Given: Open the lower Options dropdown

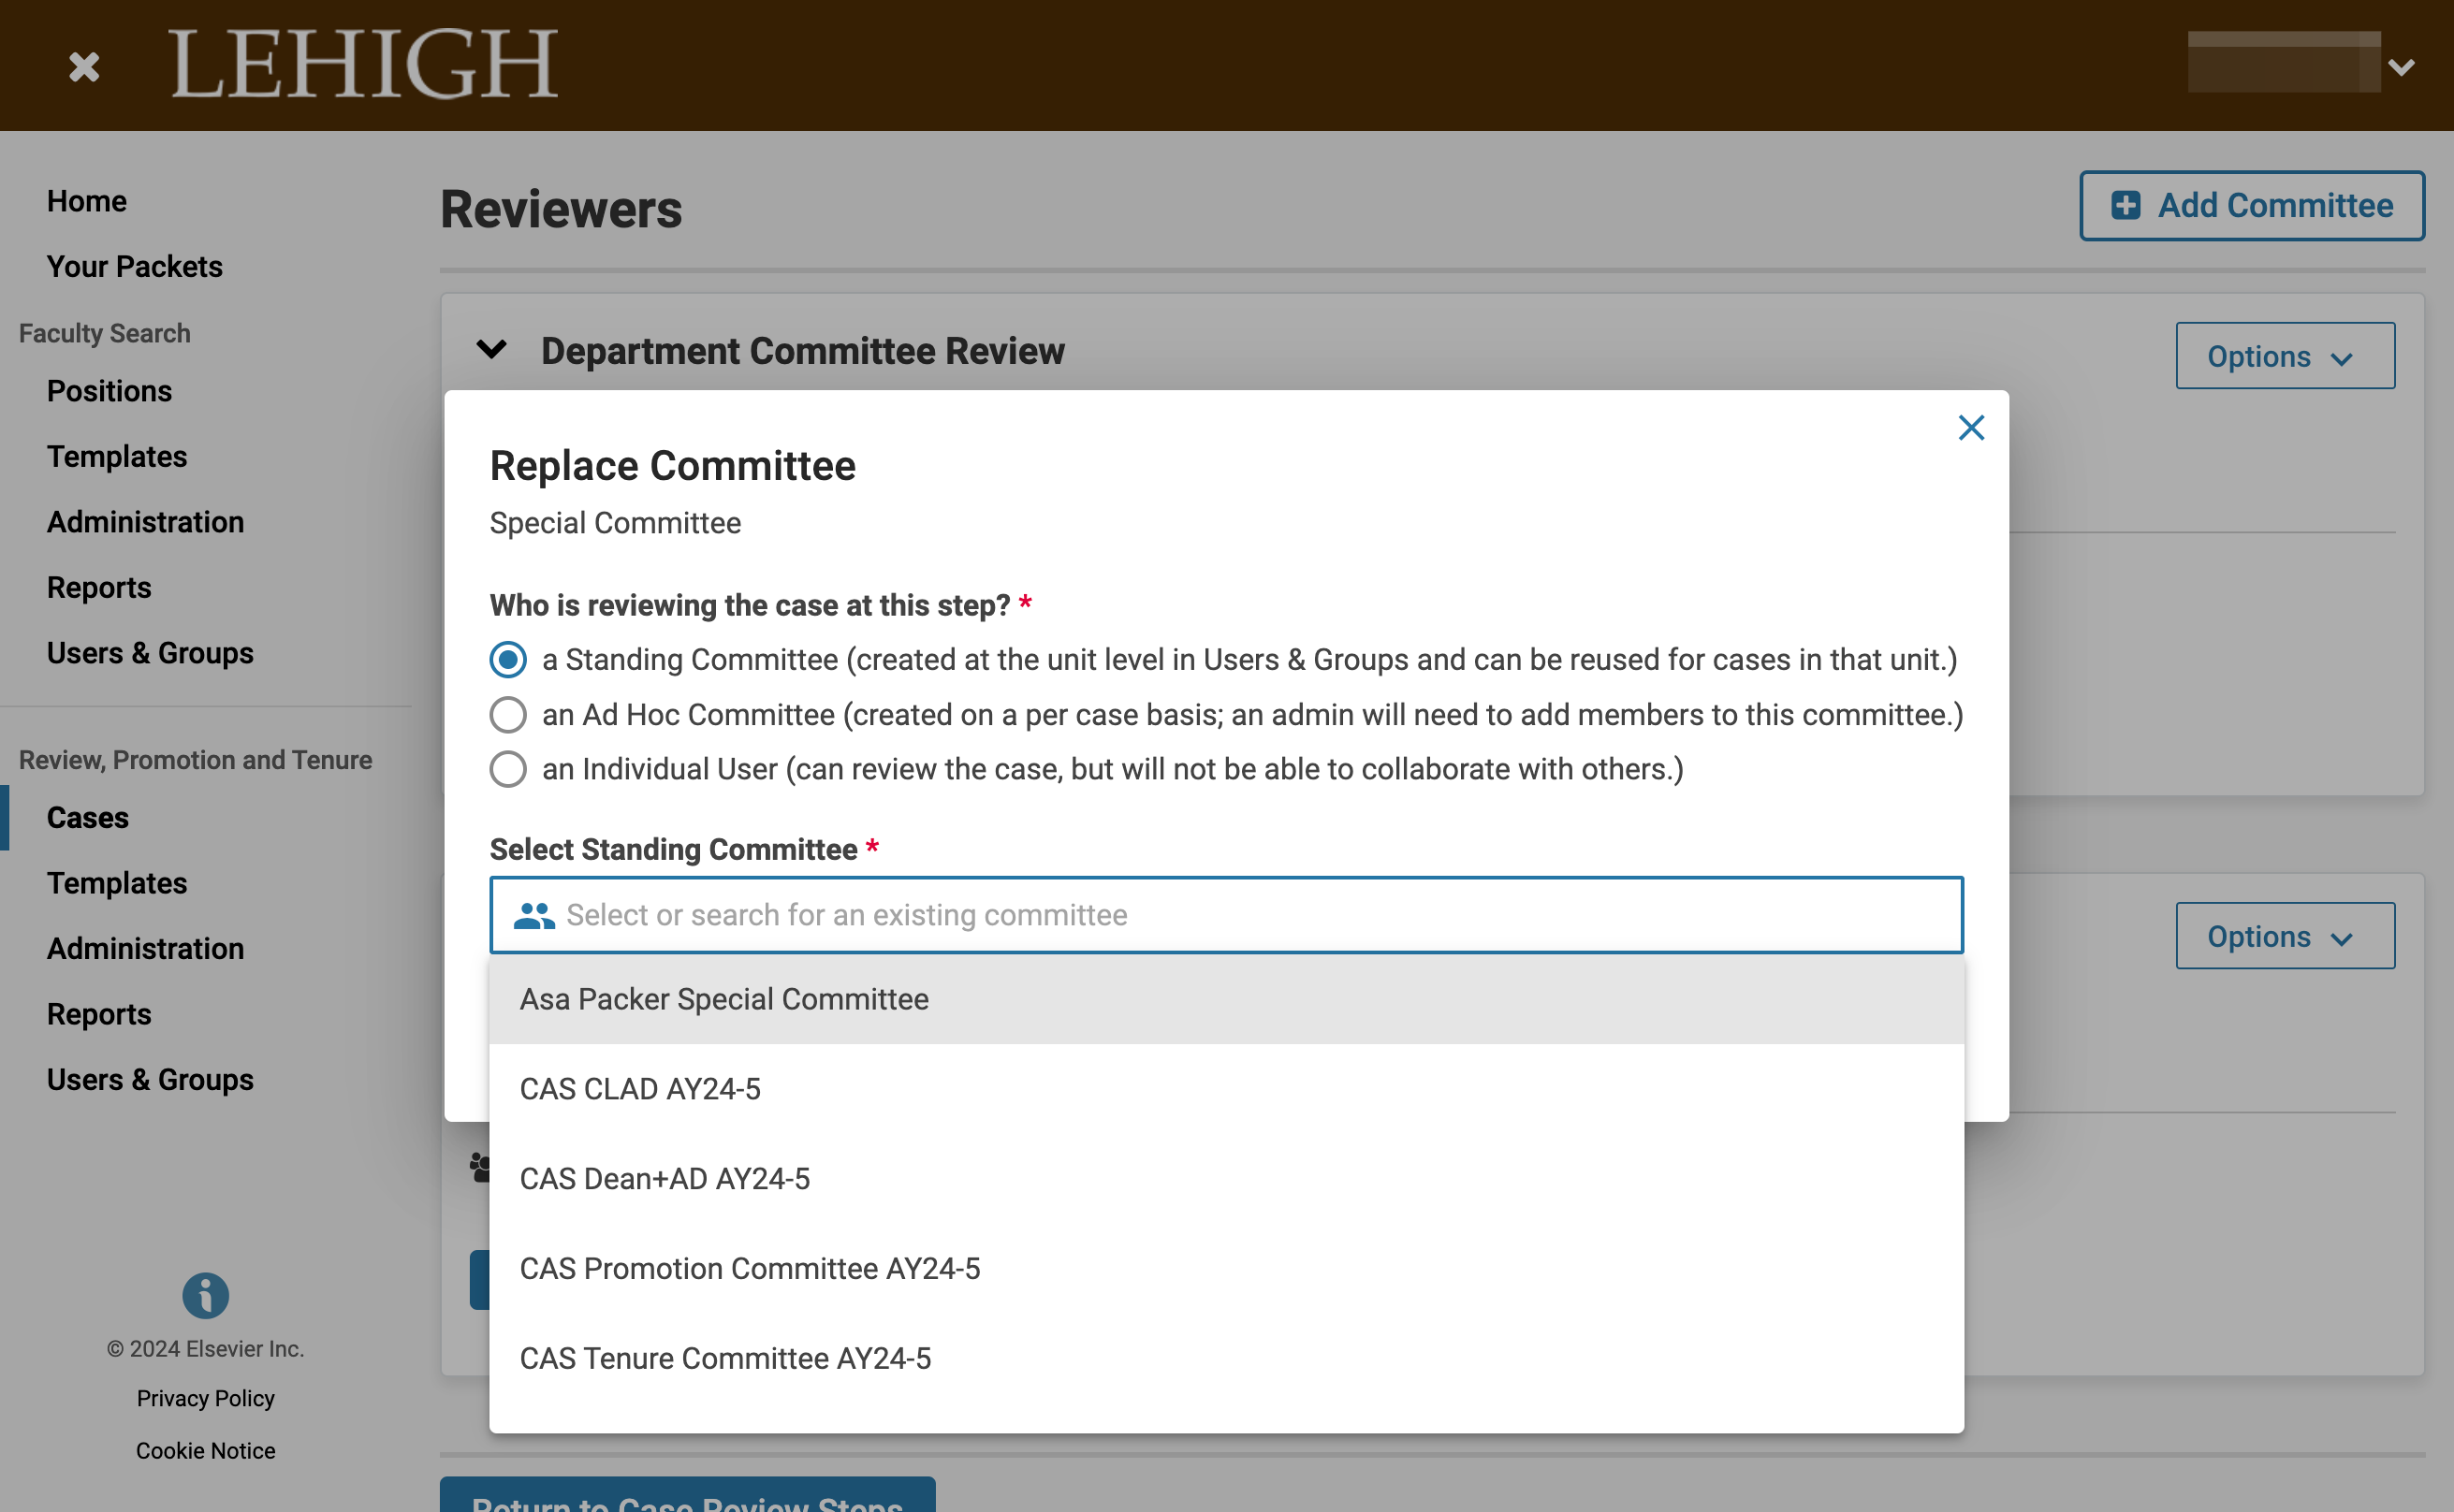Looking at the screenshot, I should (x=2284, y=936).
